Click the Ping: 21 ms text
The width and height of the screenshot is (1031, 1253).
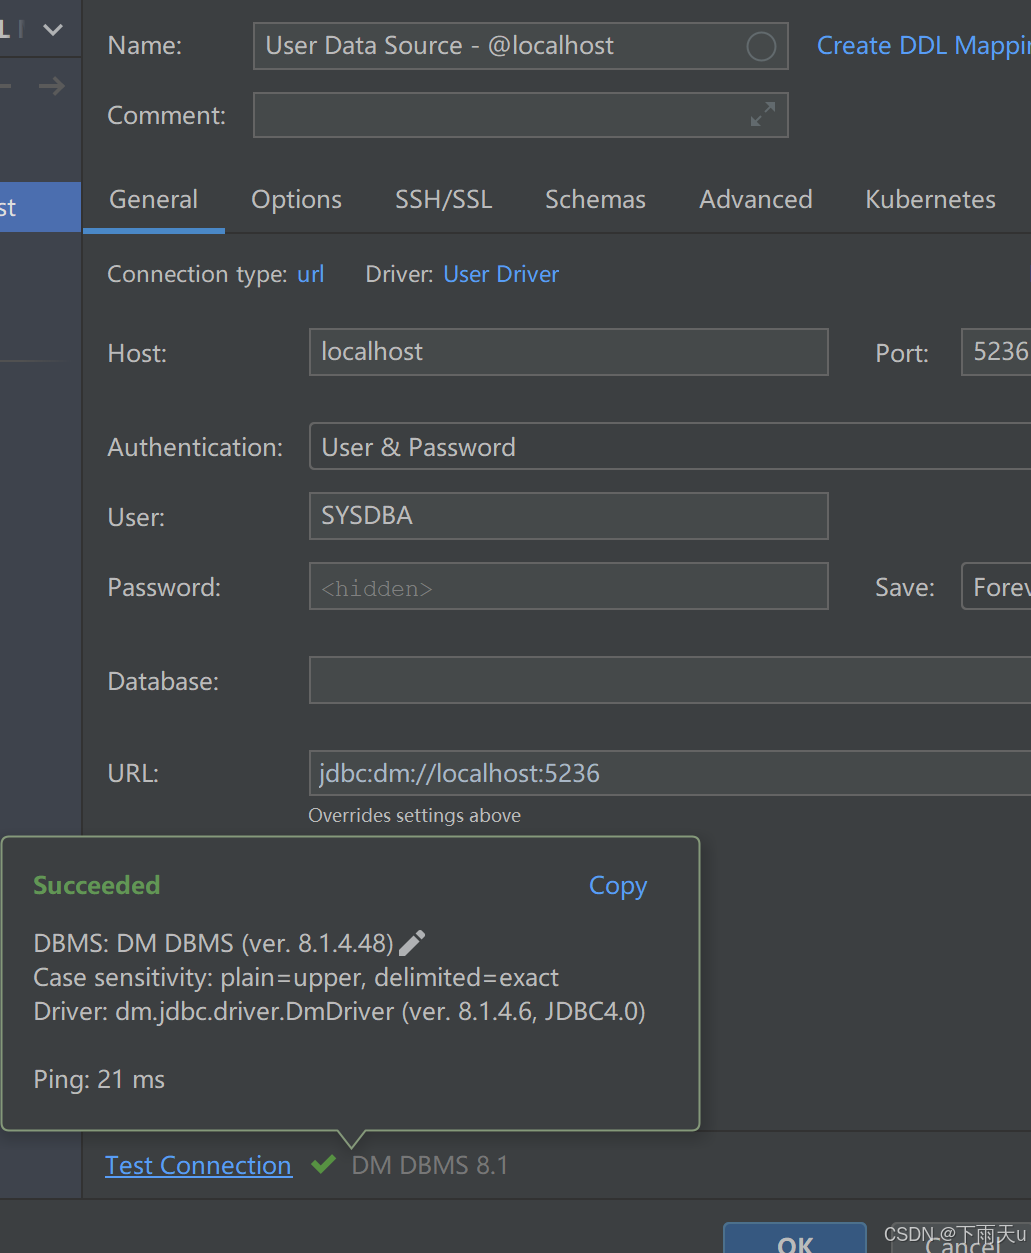(x=99, y=1079)
